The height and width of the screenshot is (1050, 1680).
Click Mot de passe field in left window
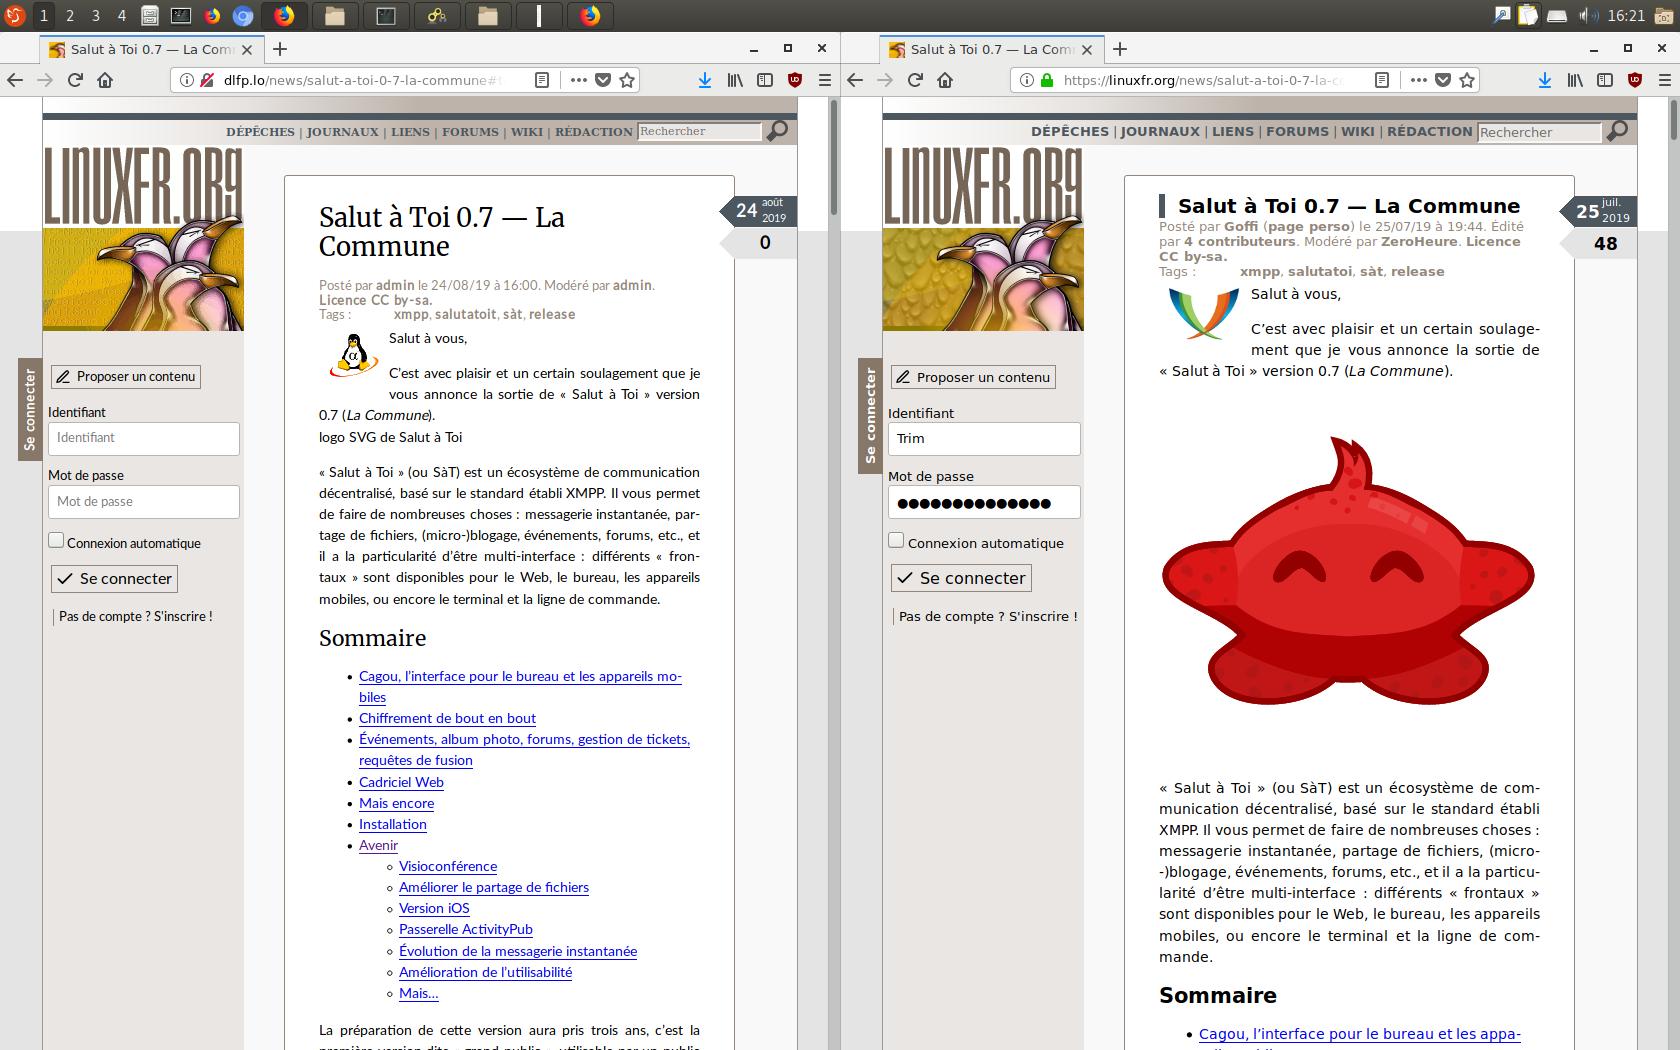point(144,502)
